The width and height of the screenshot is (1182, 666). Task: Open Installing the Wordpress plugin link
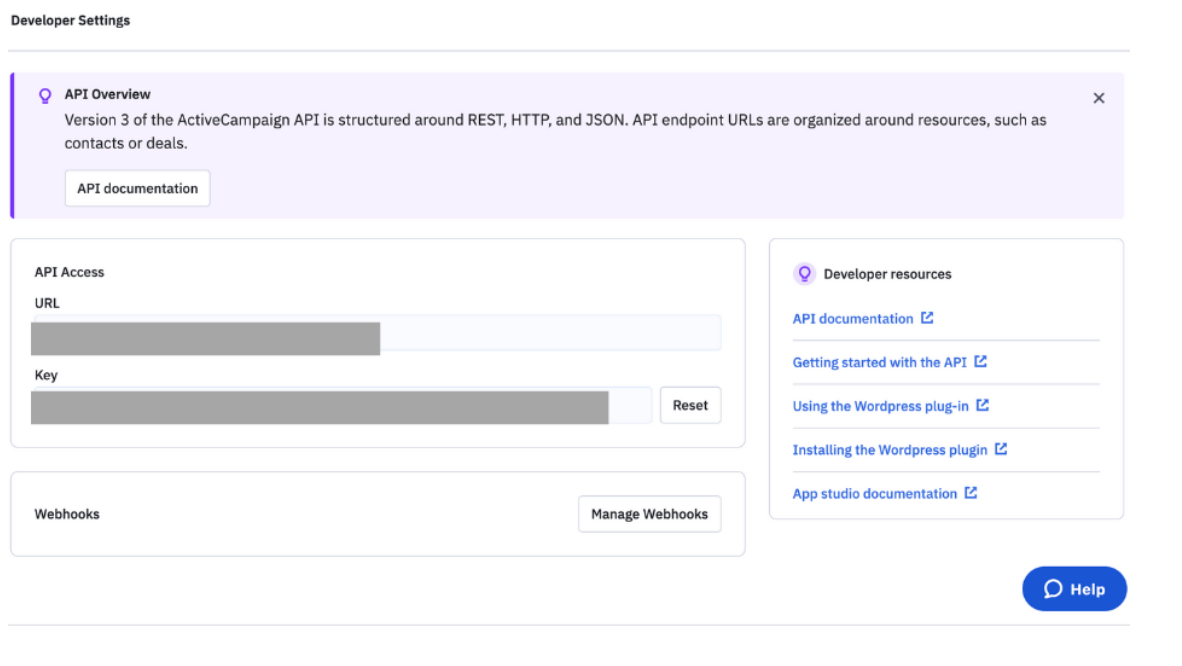[x=890, y=450]
